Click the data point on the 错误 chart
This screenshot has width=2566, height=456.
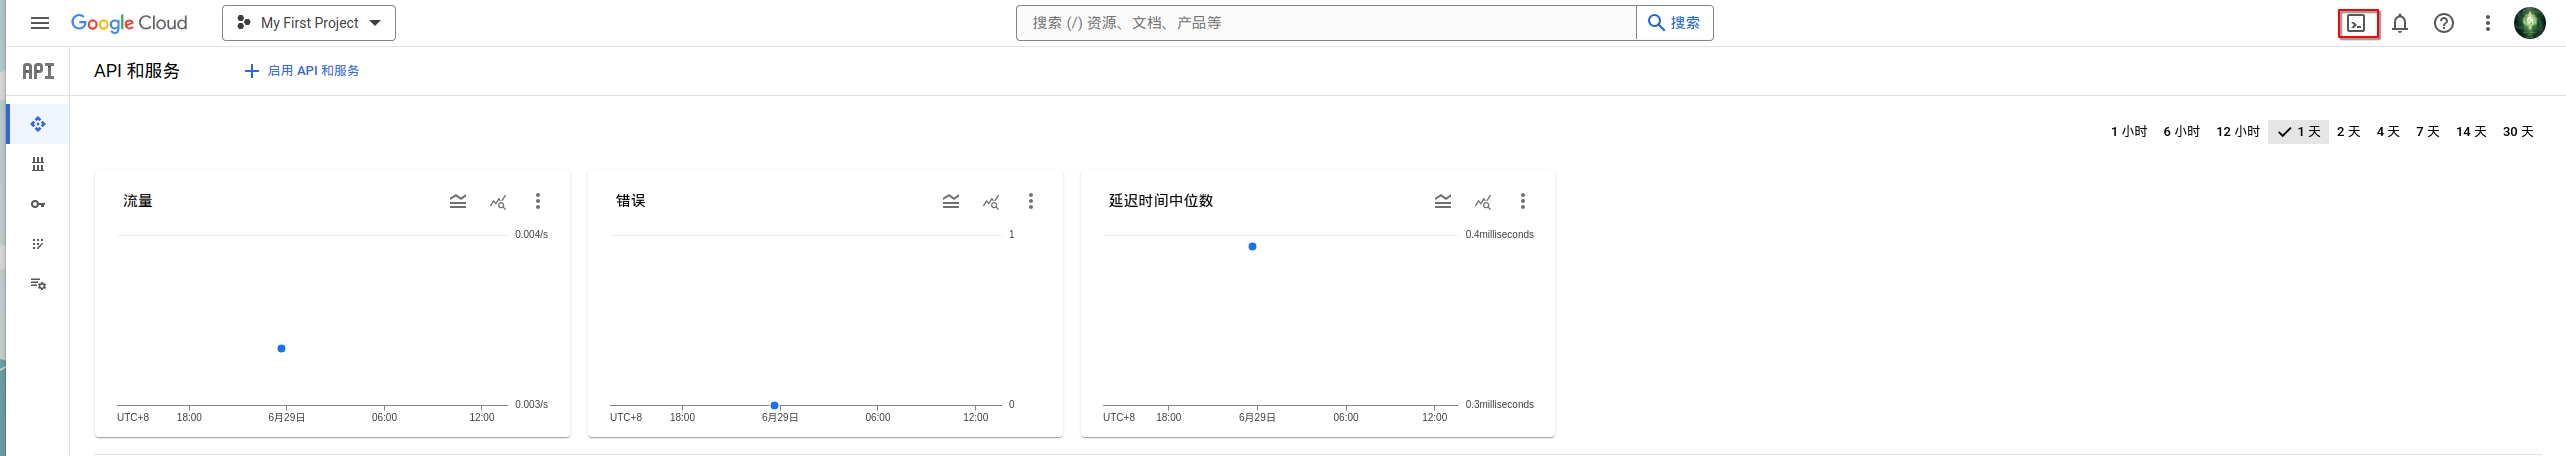tap(775, 405)
